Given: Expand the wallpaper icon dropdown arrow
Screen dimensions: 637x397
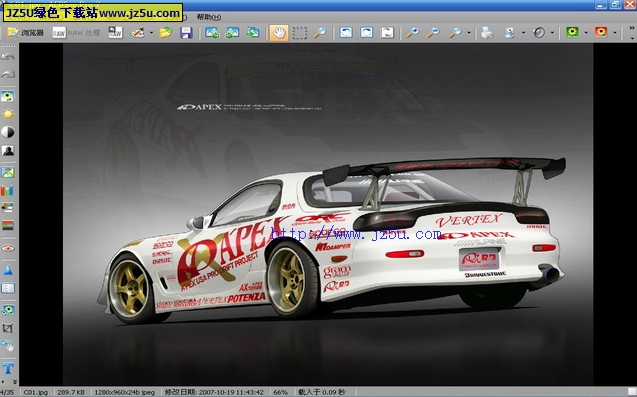Looking at the screenshot, I should [523, 33].
